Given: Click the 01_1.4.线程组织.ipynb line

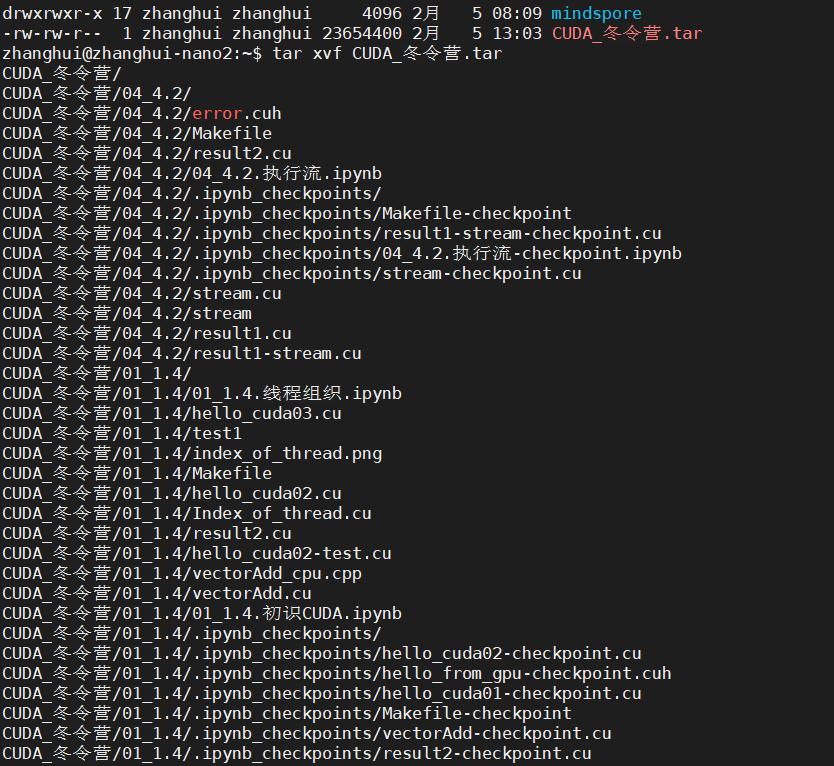Looking at the screenshot, I should (x=202, y=393).
